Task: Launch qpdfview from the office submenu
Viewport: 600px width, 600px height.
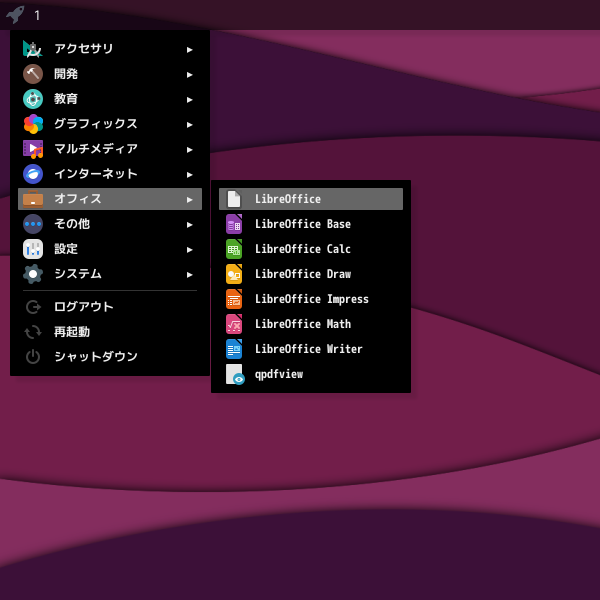Action: pos(311,374)
